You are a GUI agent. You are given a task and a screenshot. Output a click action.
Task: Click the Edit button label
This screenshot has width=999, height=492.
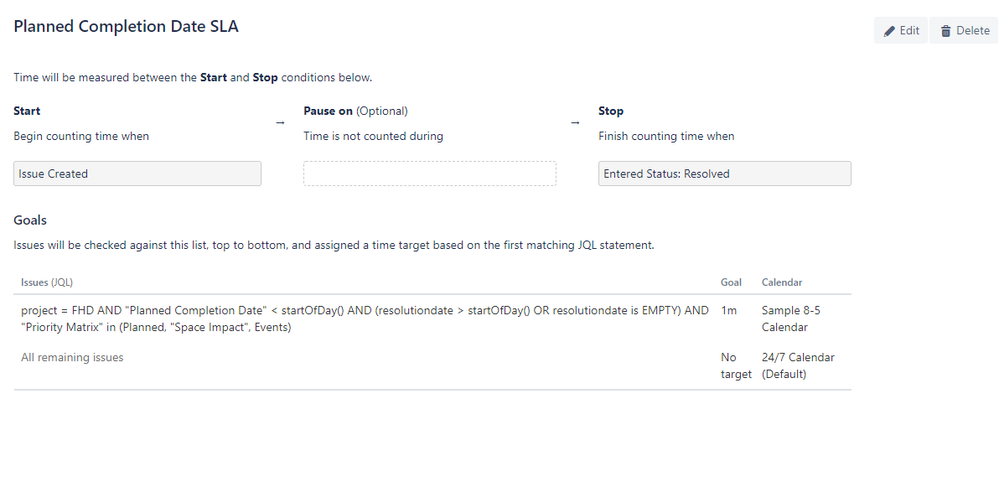(x=909, y=31)
